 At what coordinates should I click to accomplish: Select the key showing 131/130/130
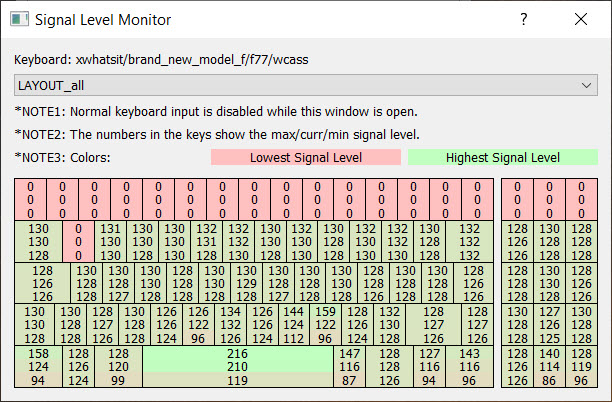(x=110, y=242)
